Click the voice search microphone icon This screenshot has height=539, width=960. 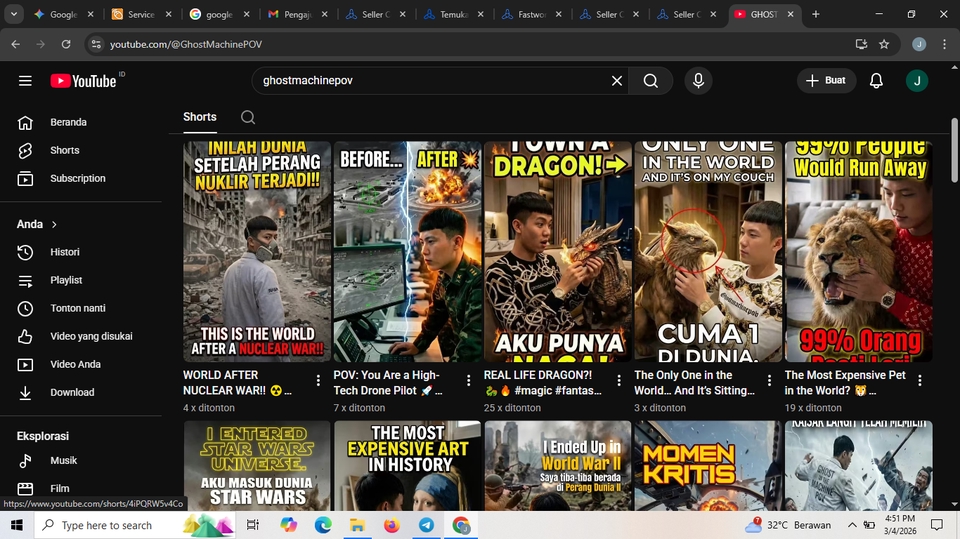698,81
